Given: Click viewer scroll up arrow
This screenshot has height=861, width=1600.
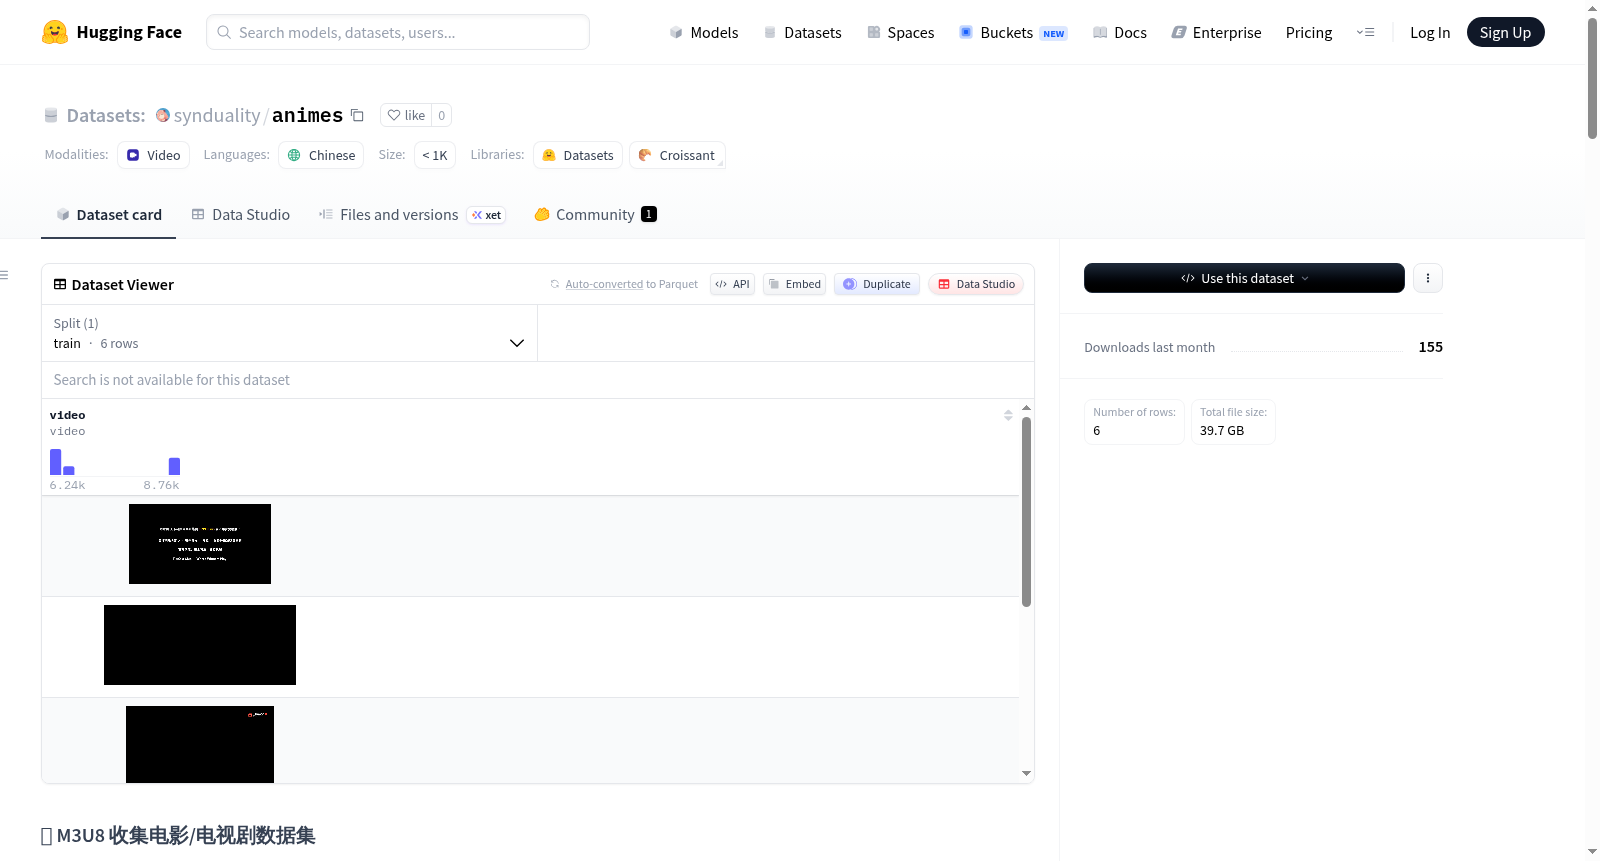Looking at the screenshot, I should pyautogui.click(x=1026, y=408).
